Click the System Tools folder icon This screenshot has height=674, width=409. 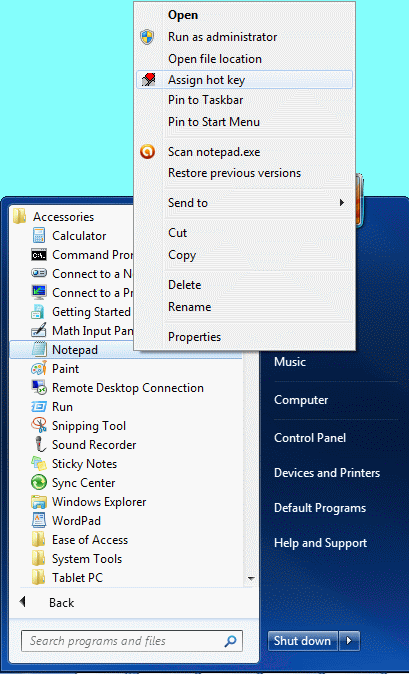point(39,559)
